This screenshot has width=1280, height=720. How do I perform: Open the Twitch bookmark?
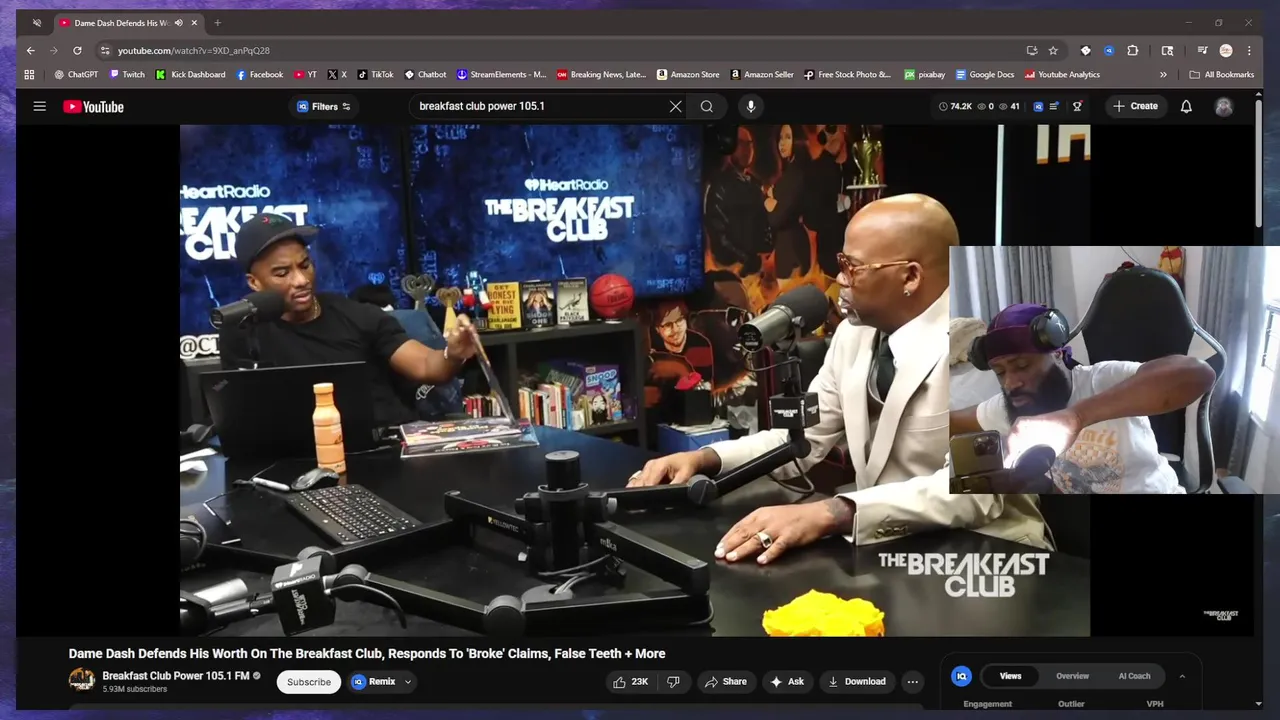pyautogui.click(x=127, y=74)
